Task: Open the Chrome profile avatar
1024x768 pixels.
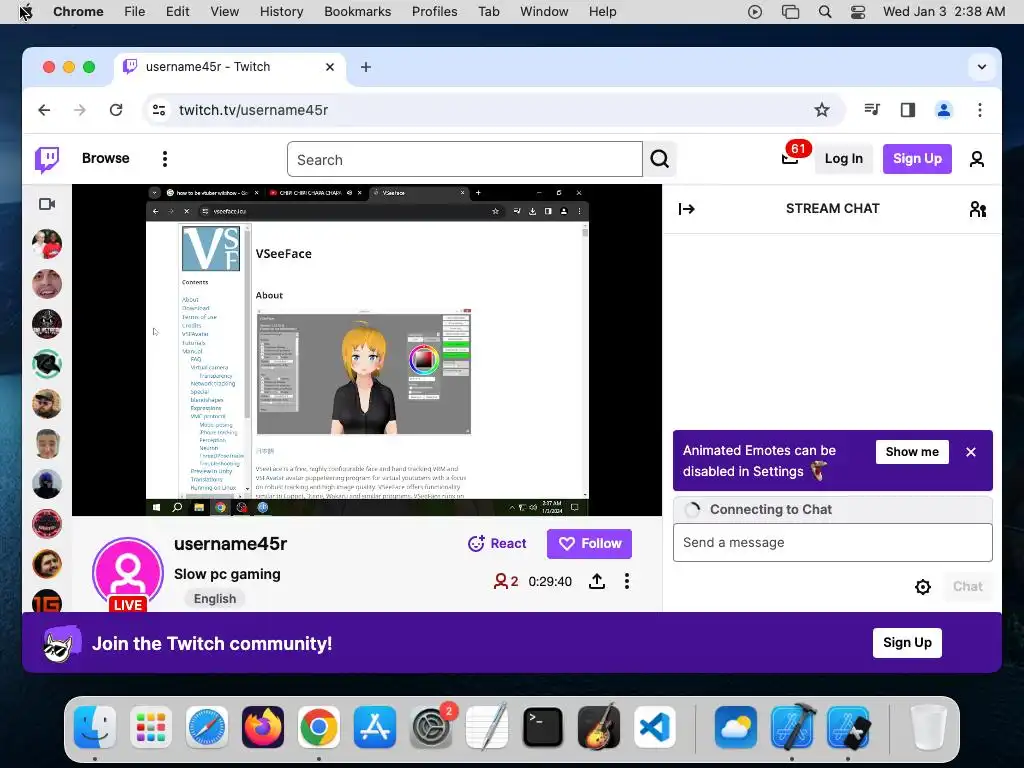Action: (944, 110)
